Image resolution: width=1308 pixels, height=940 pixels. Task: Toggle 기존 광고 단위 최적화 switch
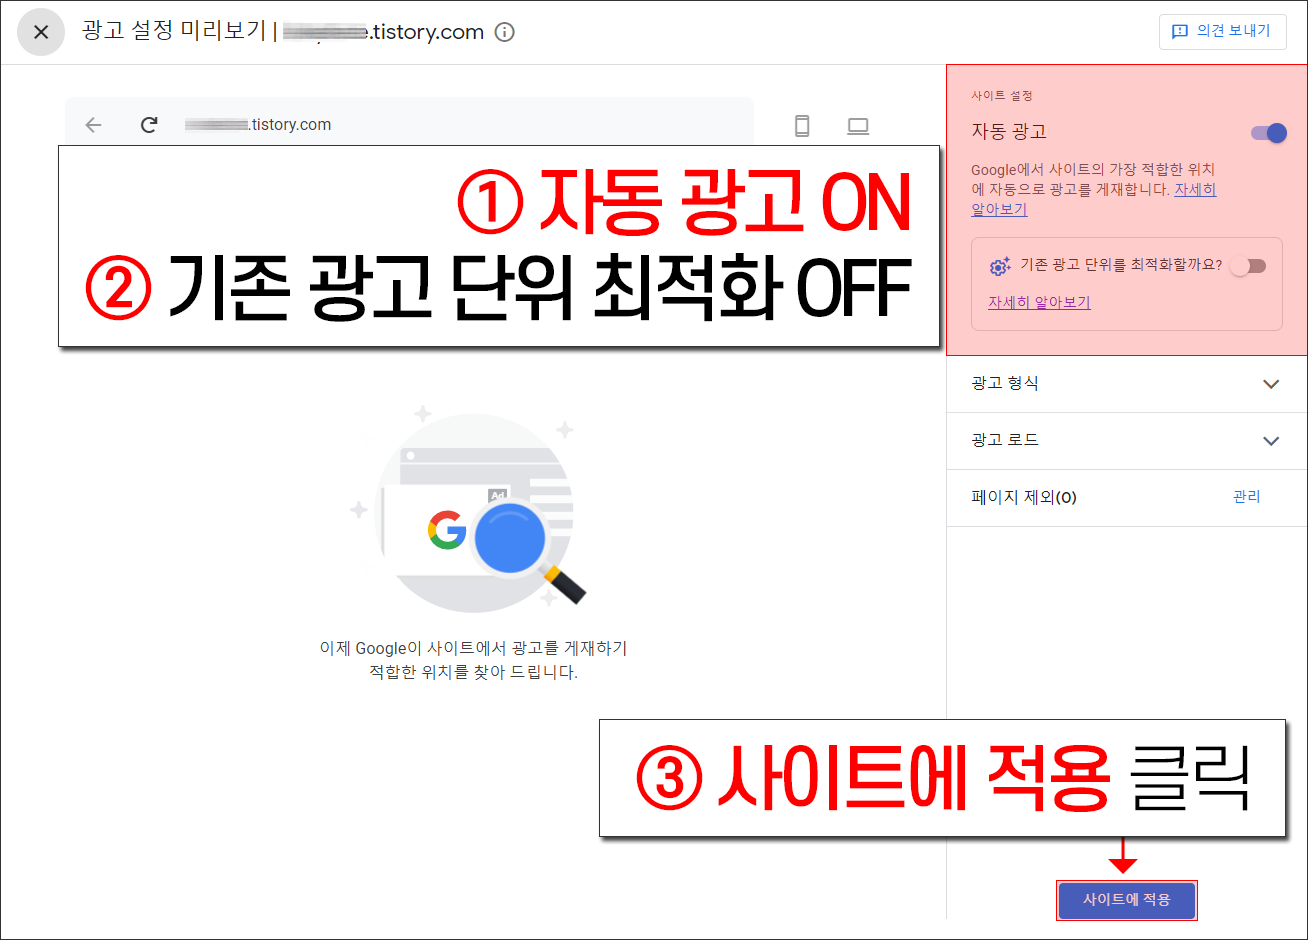click(1248, 266)
